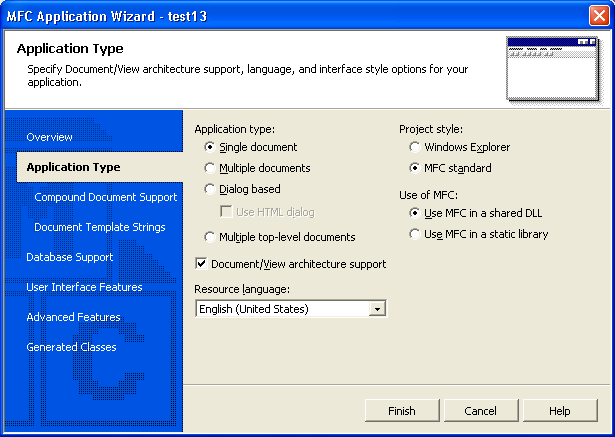Close the wizard with the red X

pos(599,16)
